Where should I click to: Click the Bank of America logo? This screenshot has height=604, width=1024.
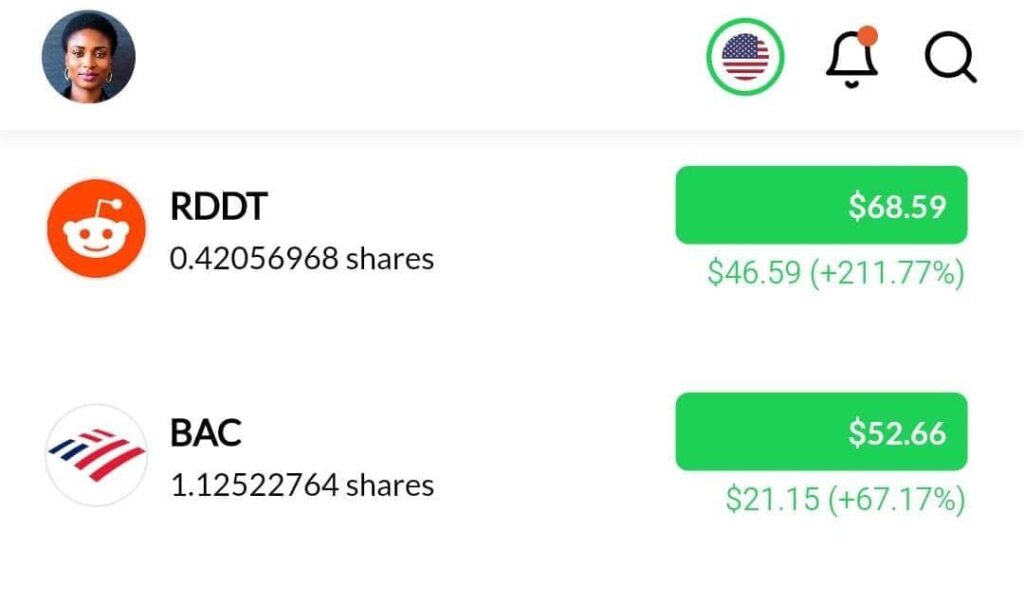tap(96, 455)
